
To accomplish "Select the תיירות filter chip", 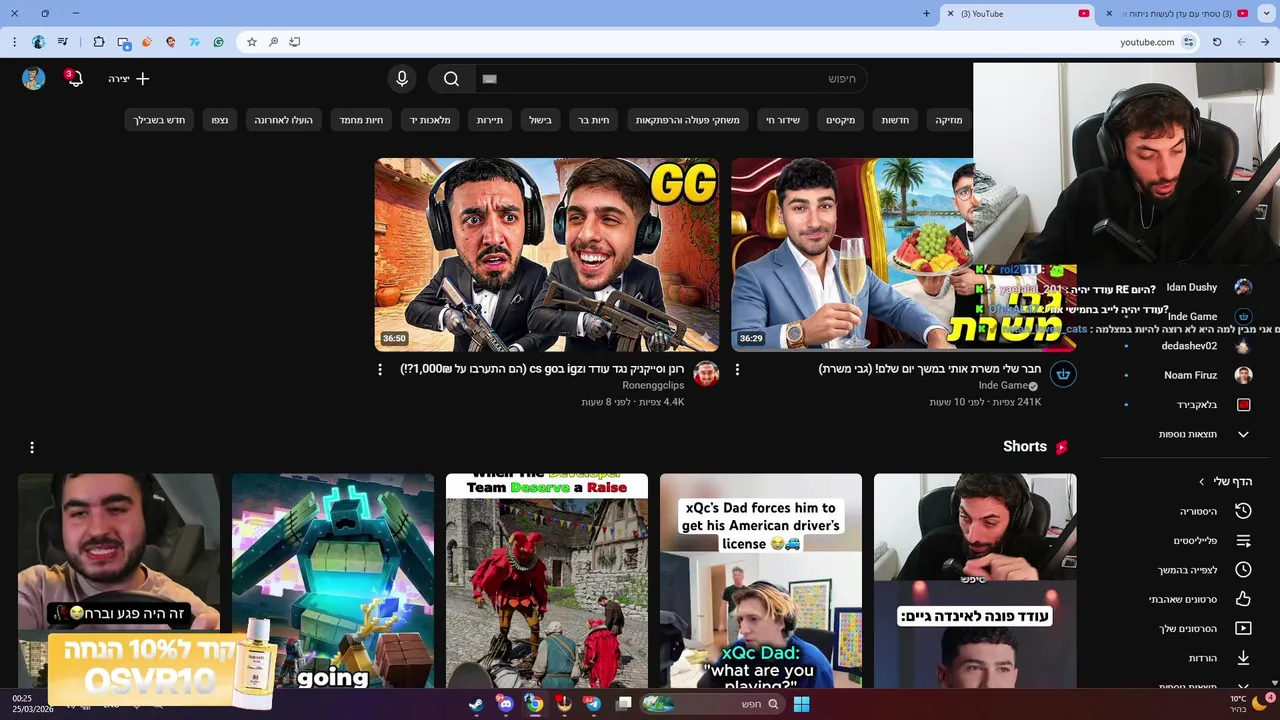I will [x=490, y=120].
